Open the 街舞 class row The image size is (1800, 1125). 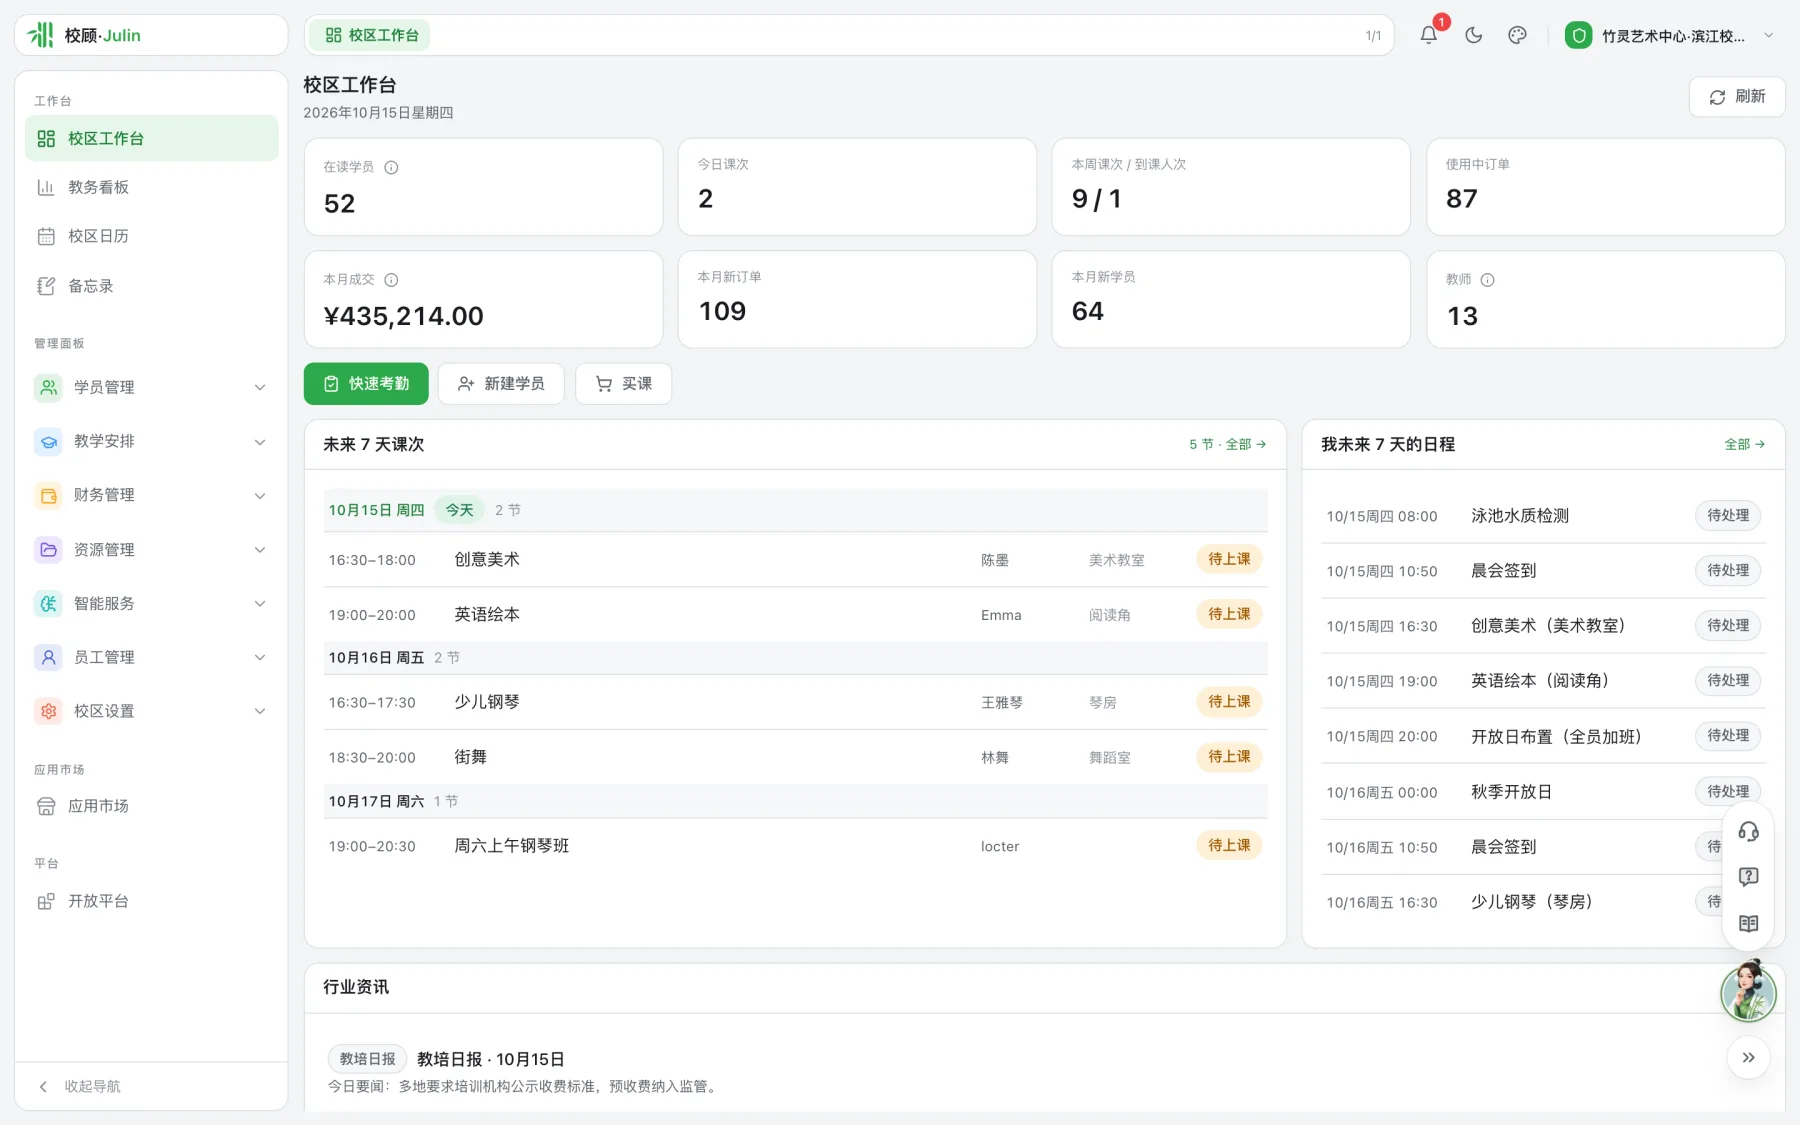click(795, 757)
